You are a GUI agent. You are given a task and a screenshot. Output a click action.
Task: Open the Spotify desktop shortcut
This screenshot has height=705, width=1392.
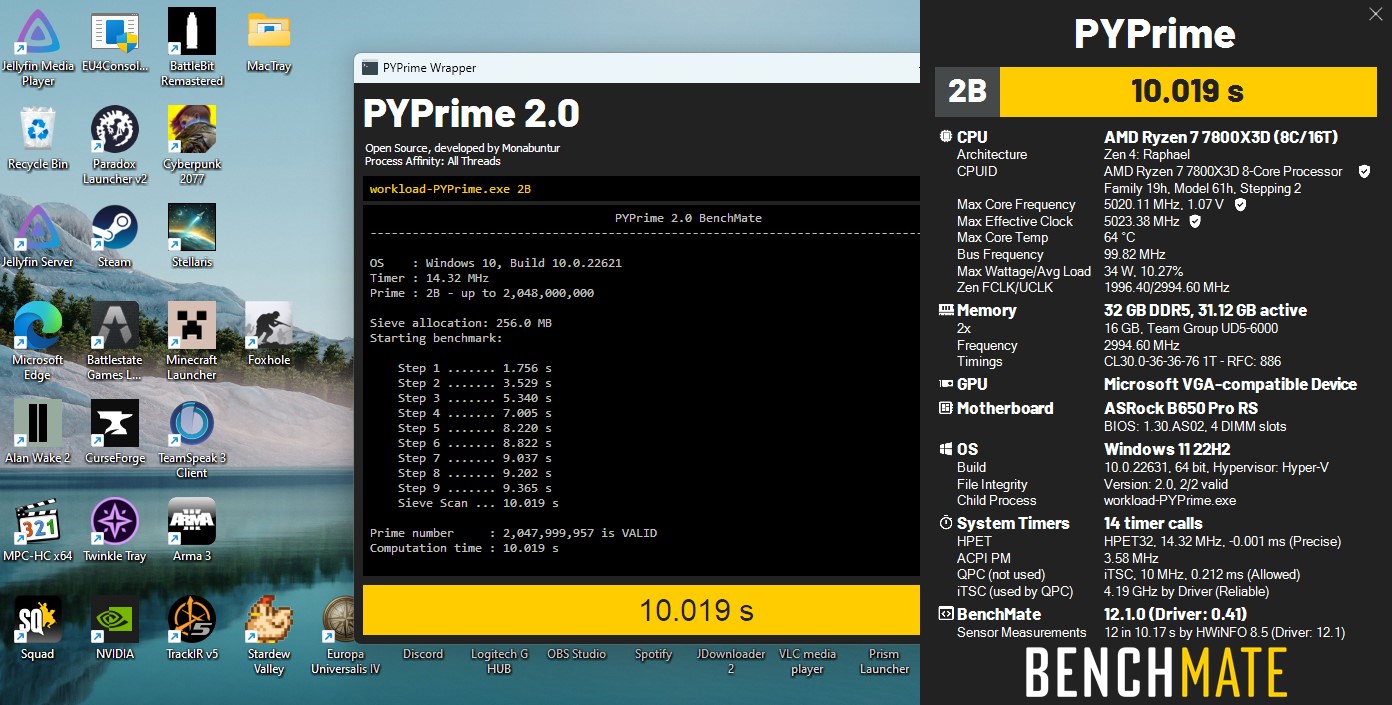coord(653,653)
